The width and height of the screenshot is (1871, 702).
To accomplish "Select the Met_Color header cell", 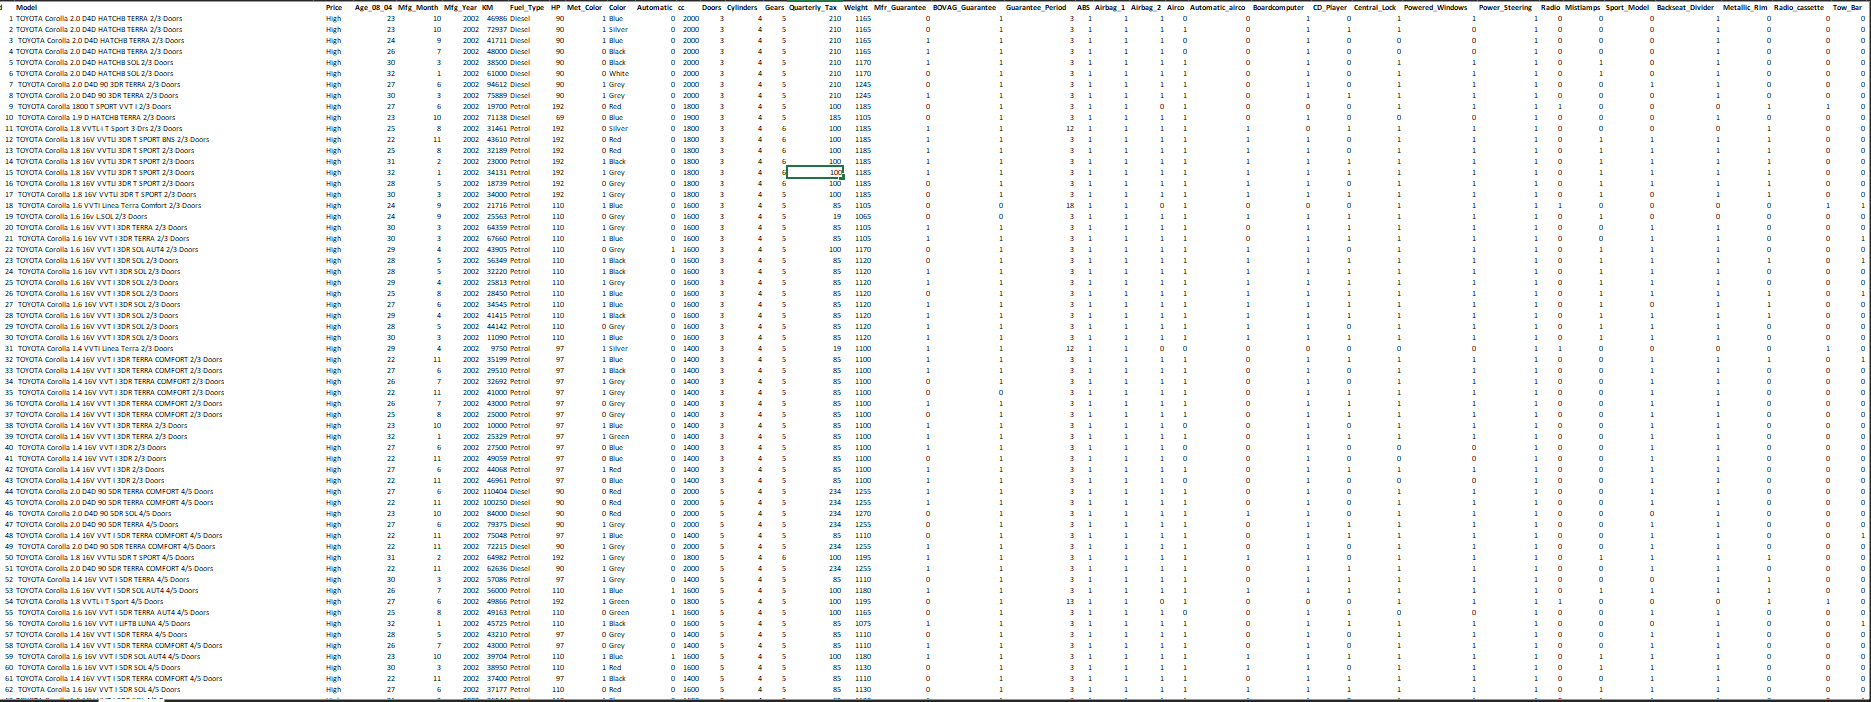I will pos(585,7).
